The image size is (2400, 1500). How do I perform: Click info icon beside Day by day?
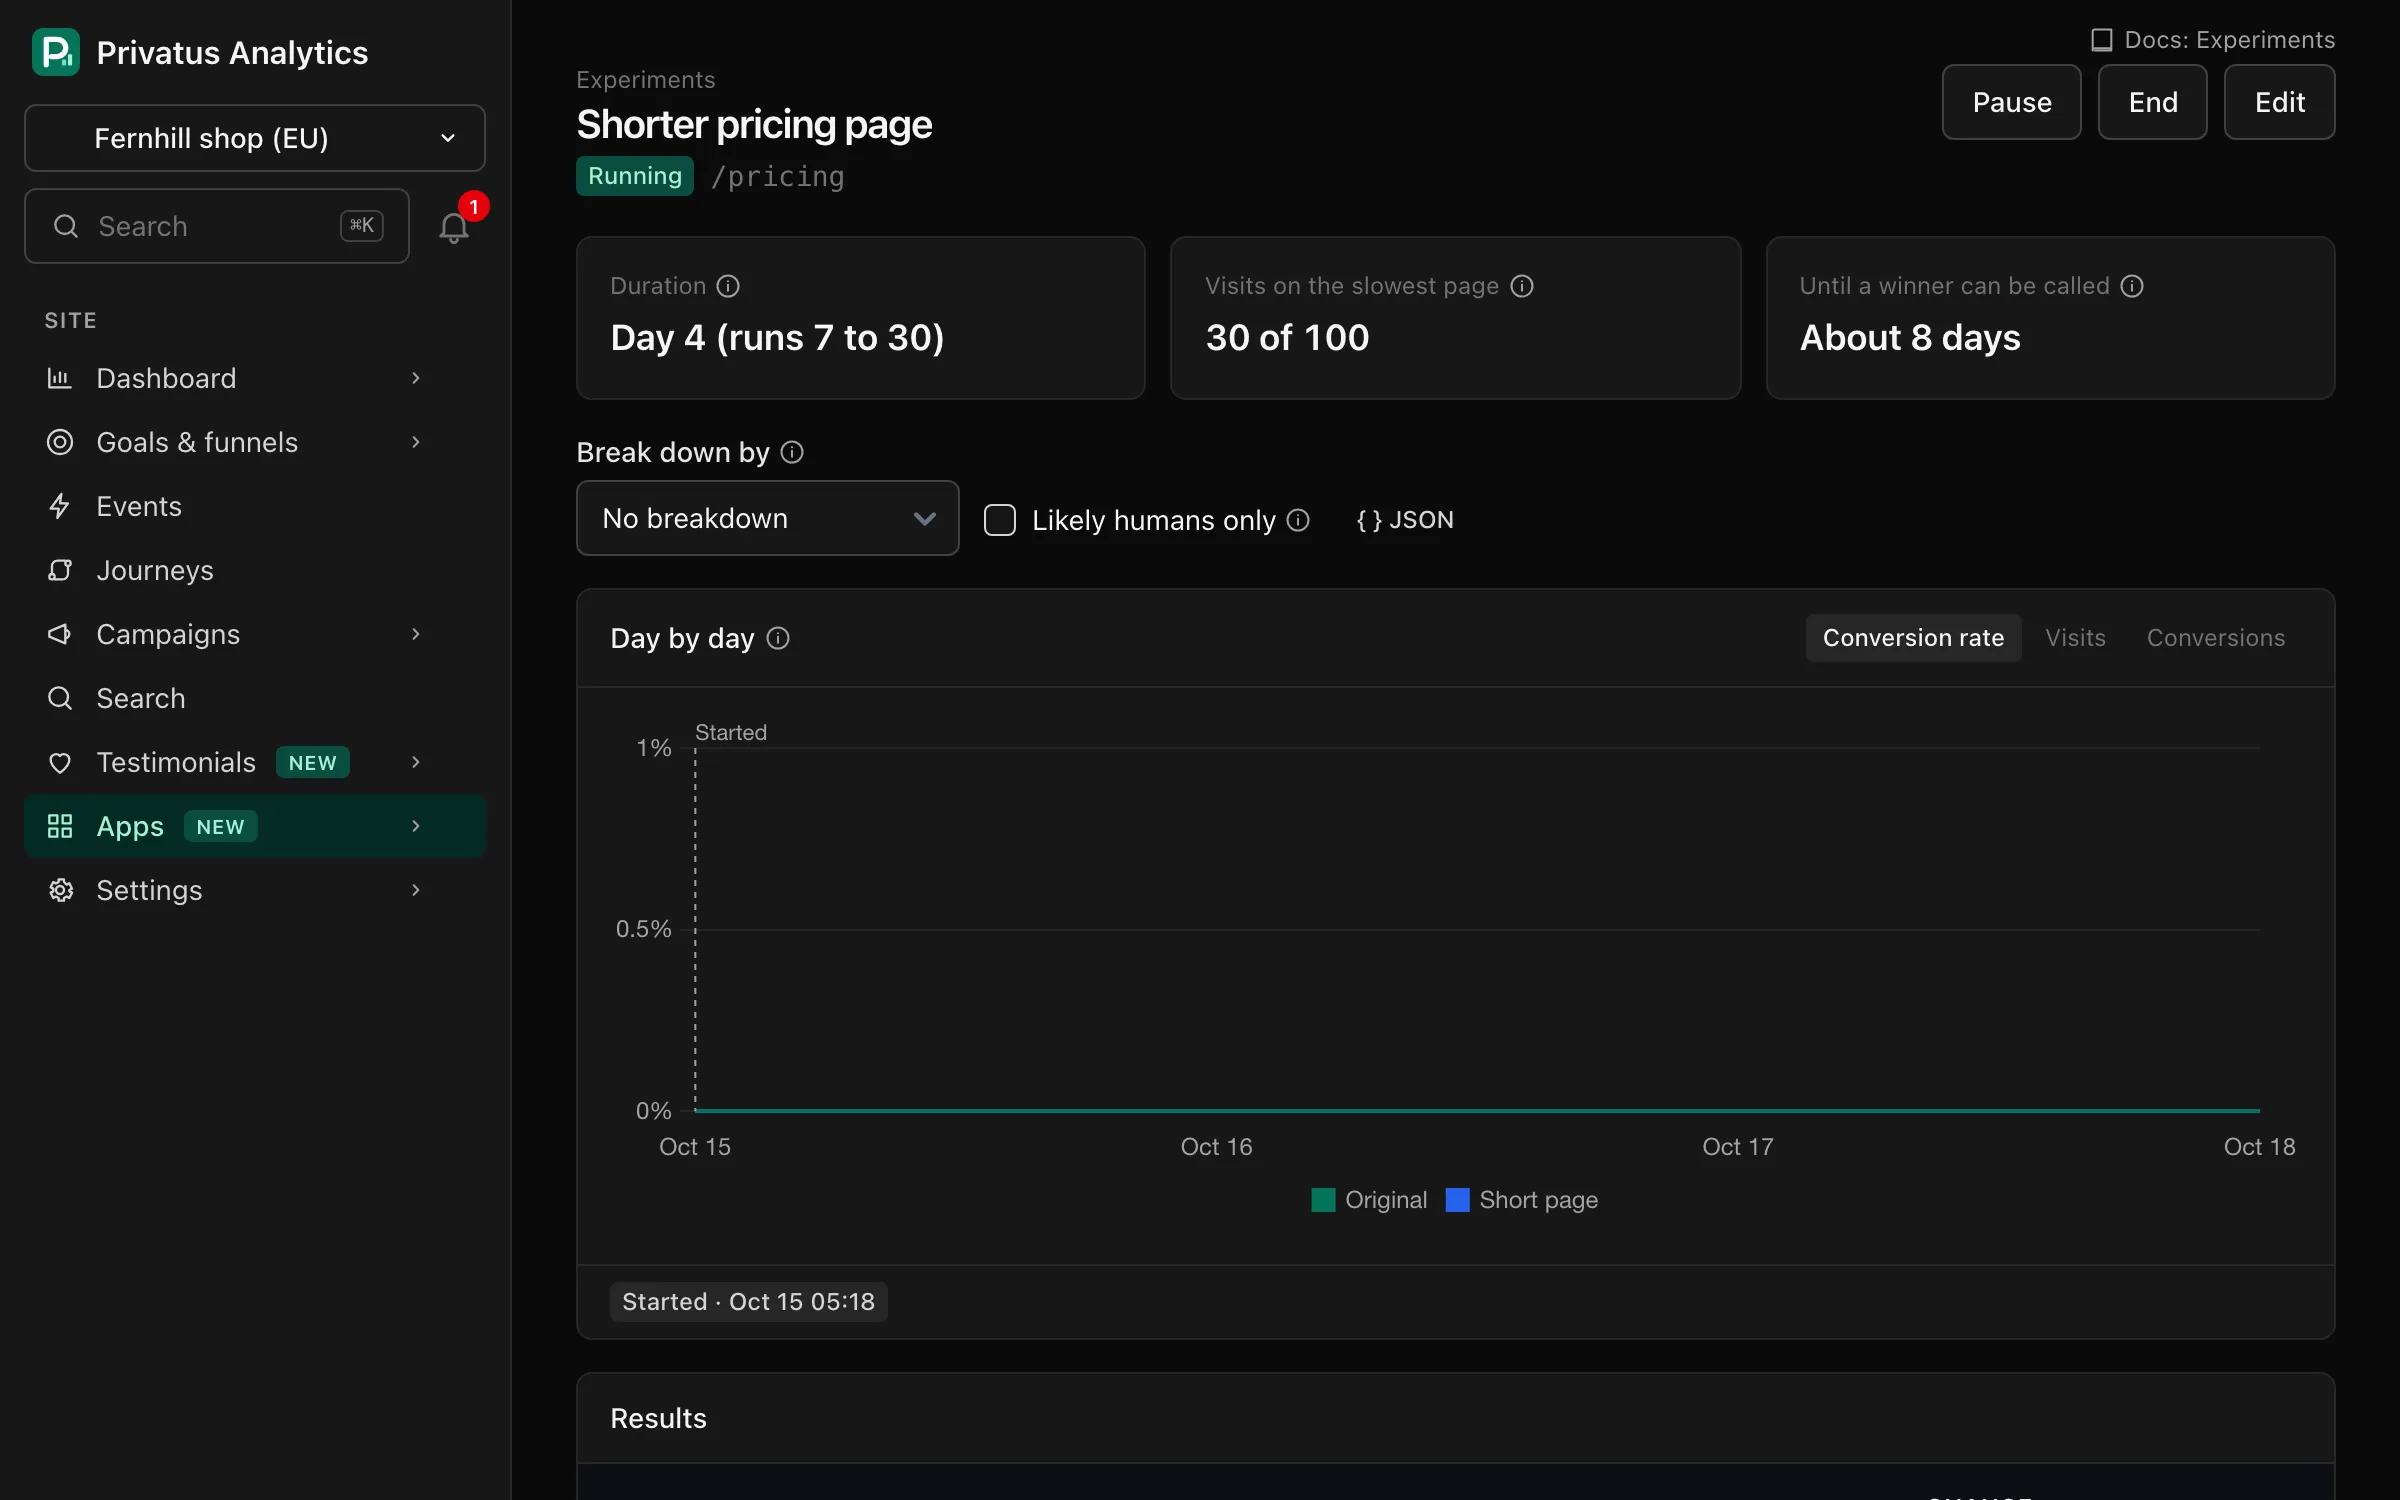pos(778,638)
